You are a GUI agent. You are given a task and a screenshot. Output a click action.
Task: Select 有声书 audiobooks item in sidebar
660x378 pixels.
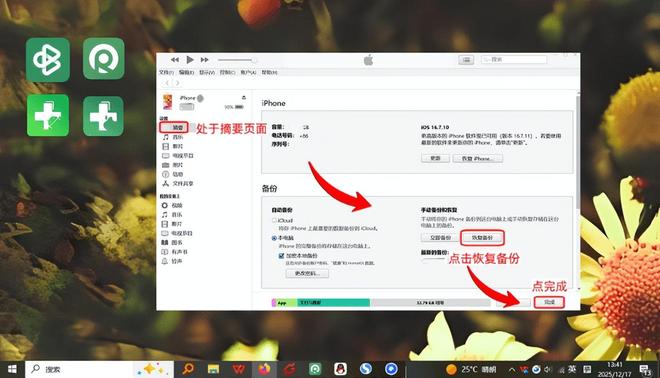coord(175,252)
